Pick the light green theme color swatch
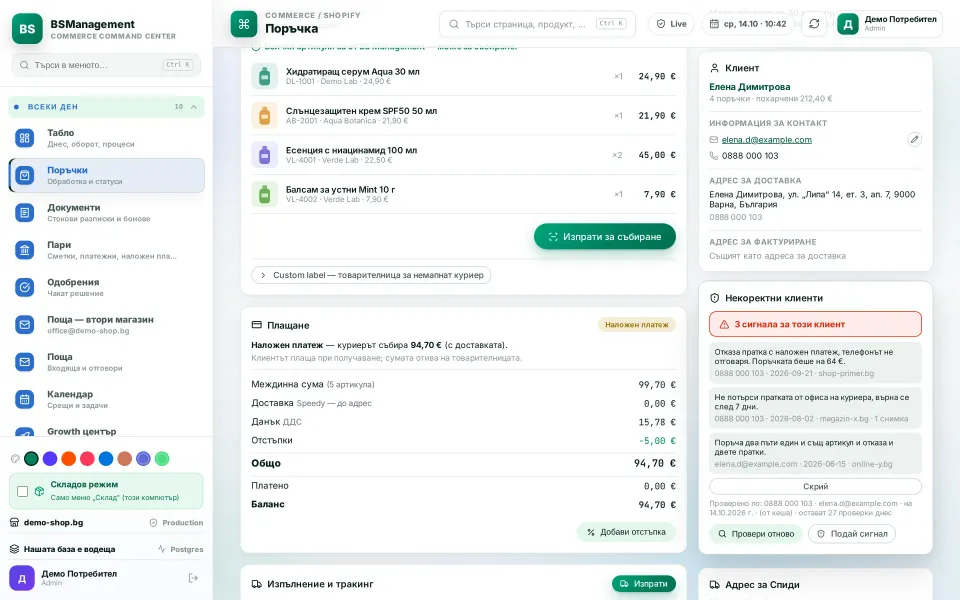The width and height of the screenshot is (960, 600). coord(162,459)
